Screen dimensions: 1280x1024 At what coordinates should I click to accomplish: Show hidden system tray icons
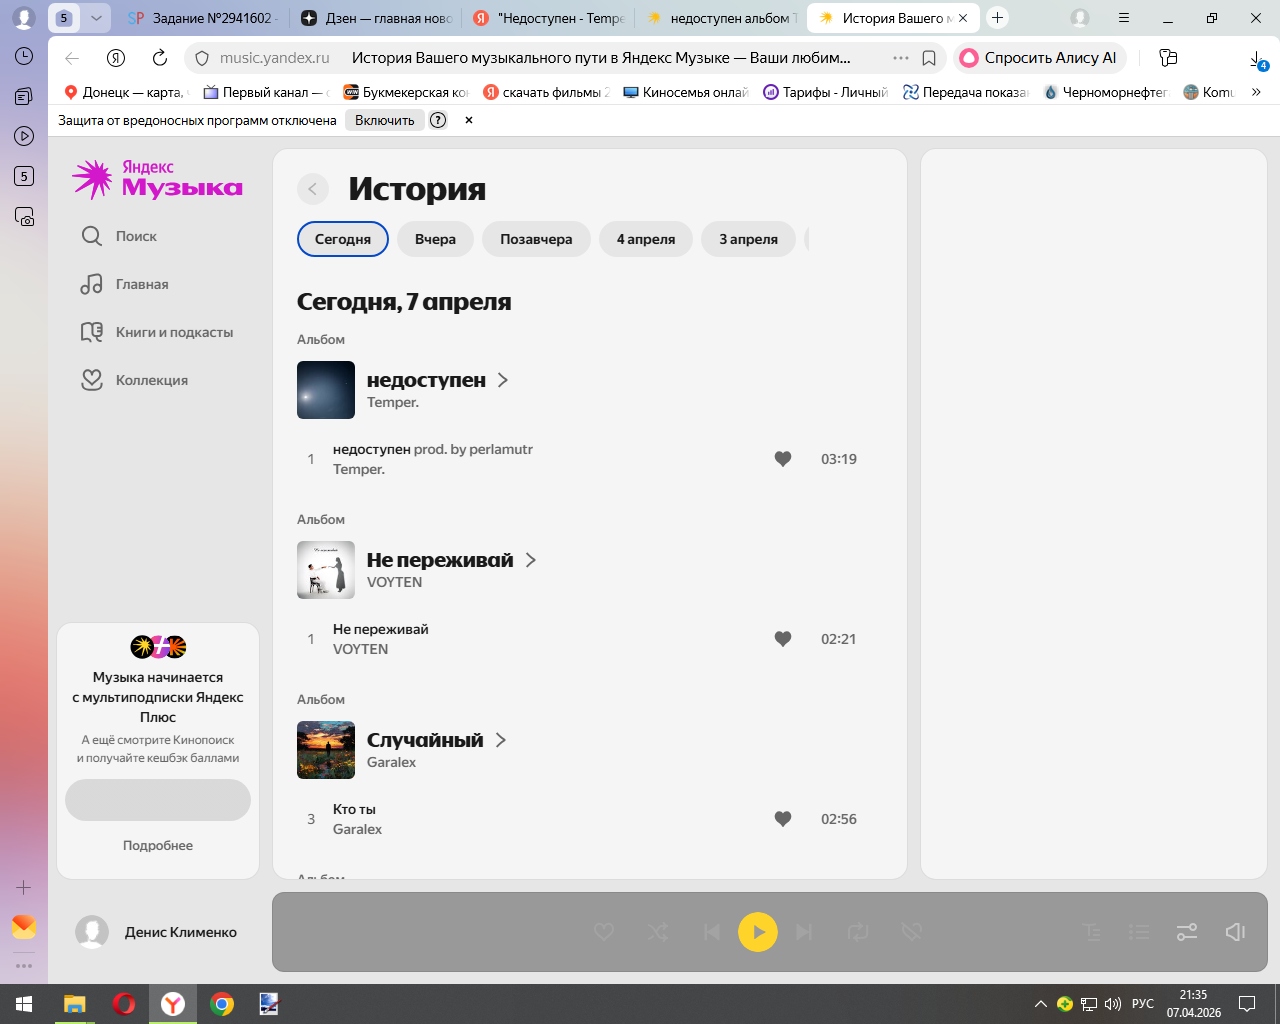(x=1041, y=1004)
